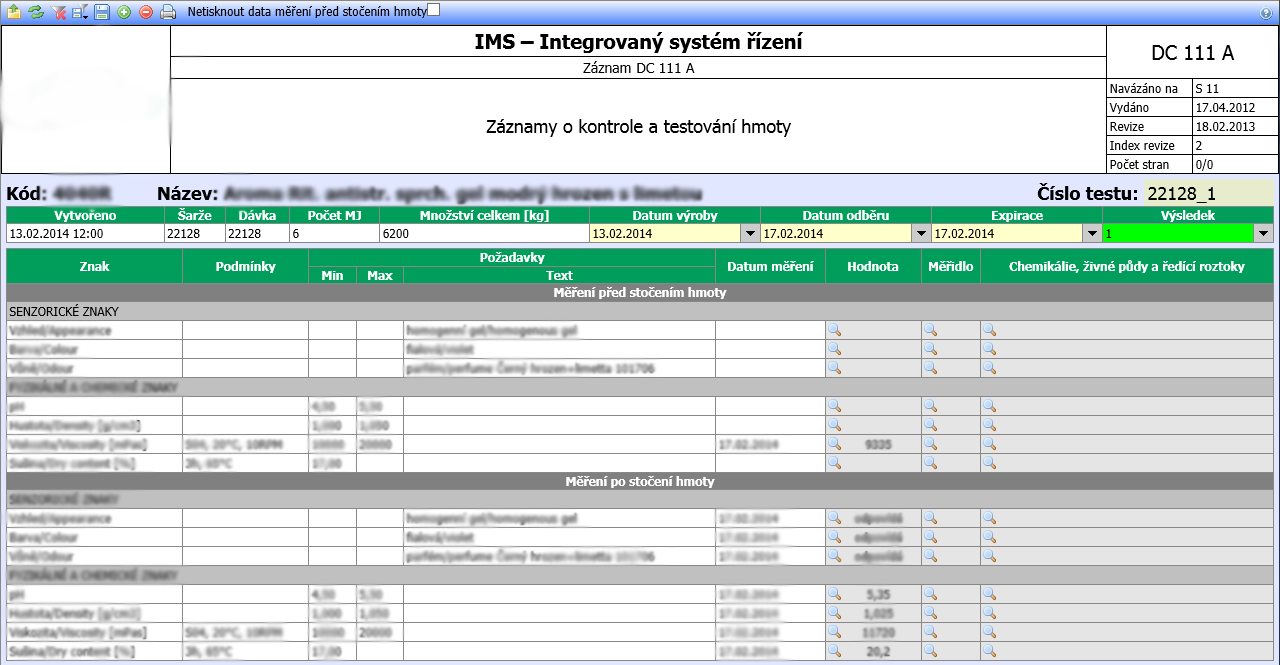Open the Datum výroby date dropdown arrow
Image resolution: width=1280 pixels, height=665 pixels.
750,233
